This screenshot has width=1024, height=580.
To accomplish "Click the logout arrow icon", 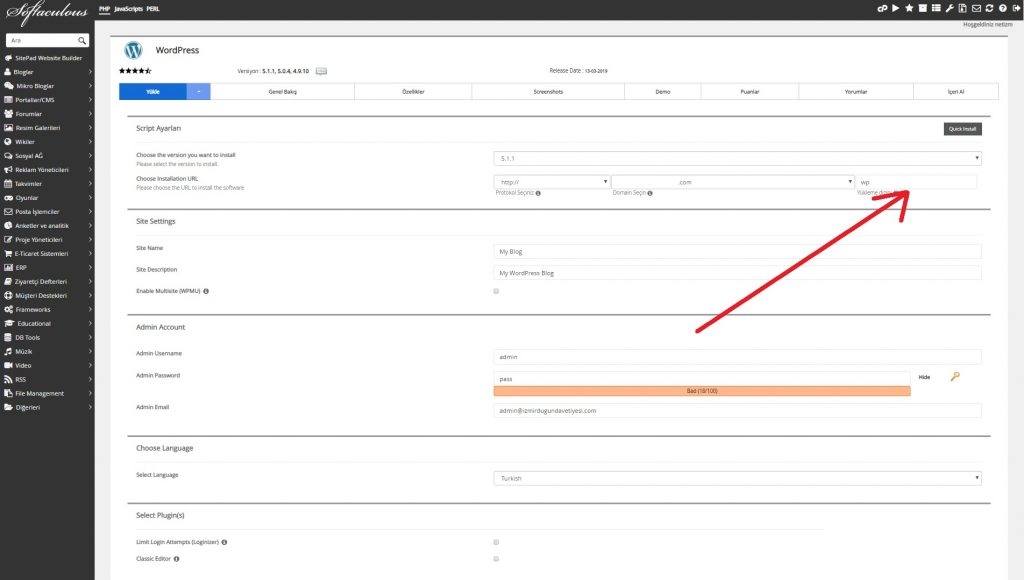I will click(1016, 8).
